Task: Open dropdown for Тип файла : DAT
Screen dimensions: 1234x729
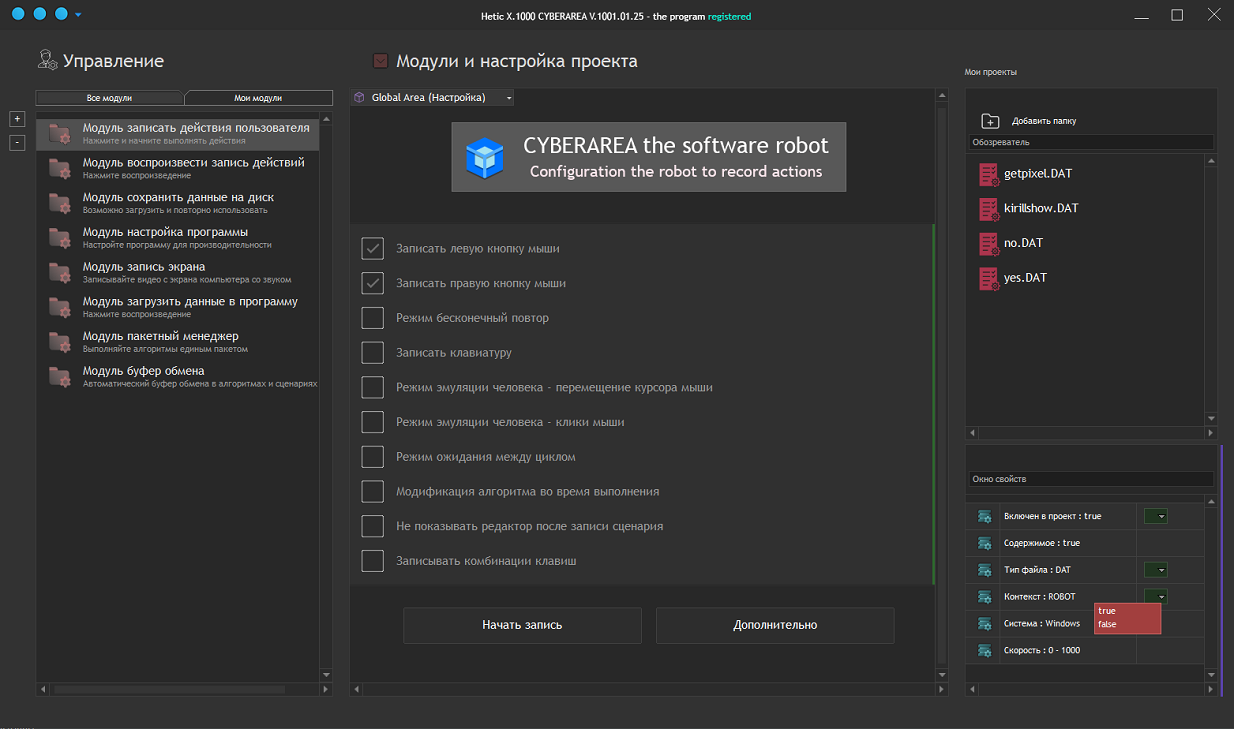Action: [1156, 570]
